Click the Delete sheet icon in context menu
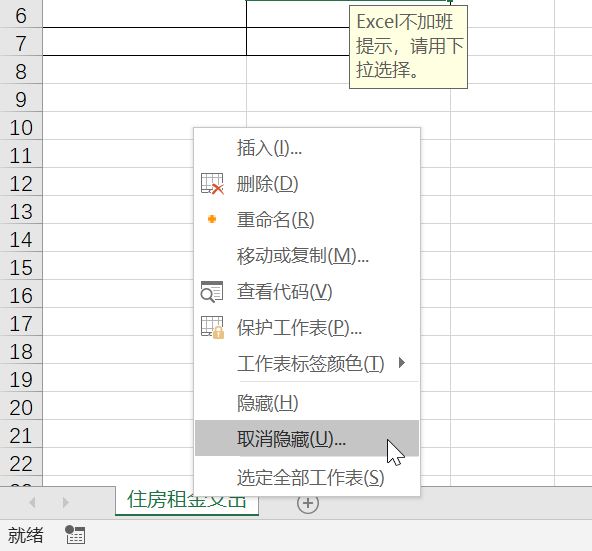Image resolution: width=592 pixels, height=551 pixels. coord(212,184)
